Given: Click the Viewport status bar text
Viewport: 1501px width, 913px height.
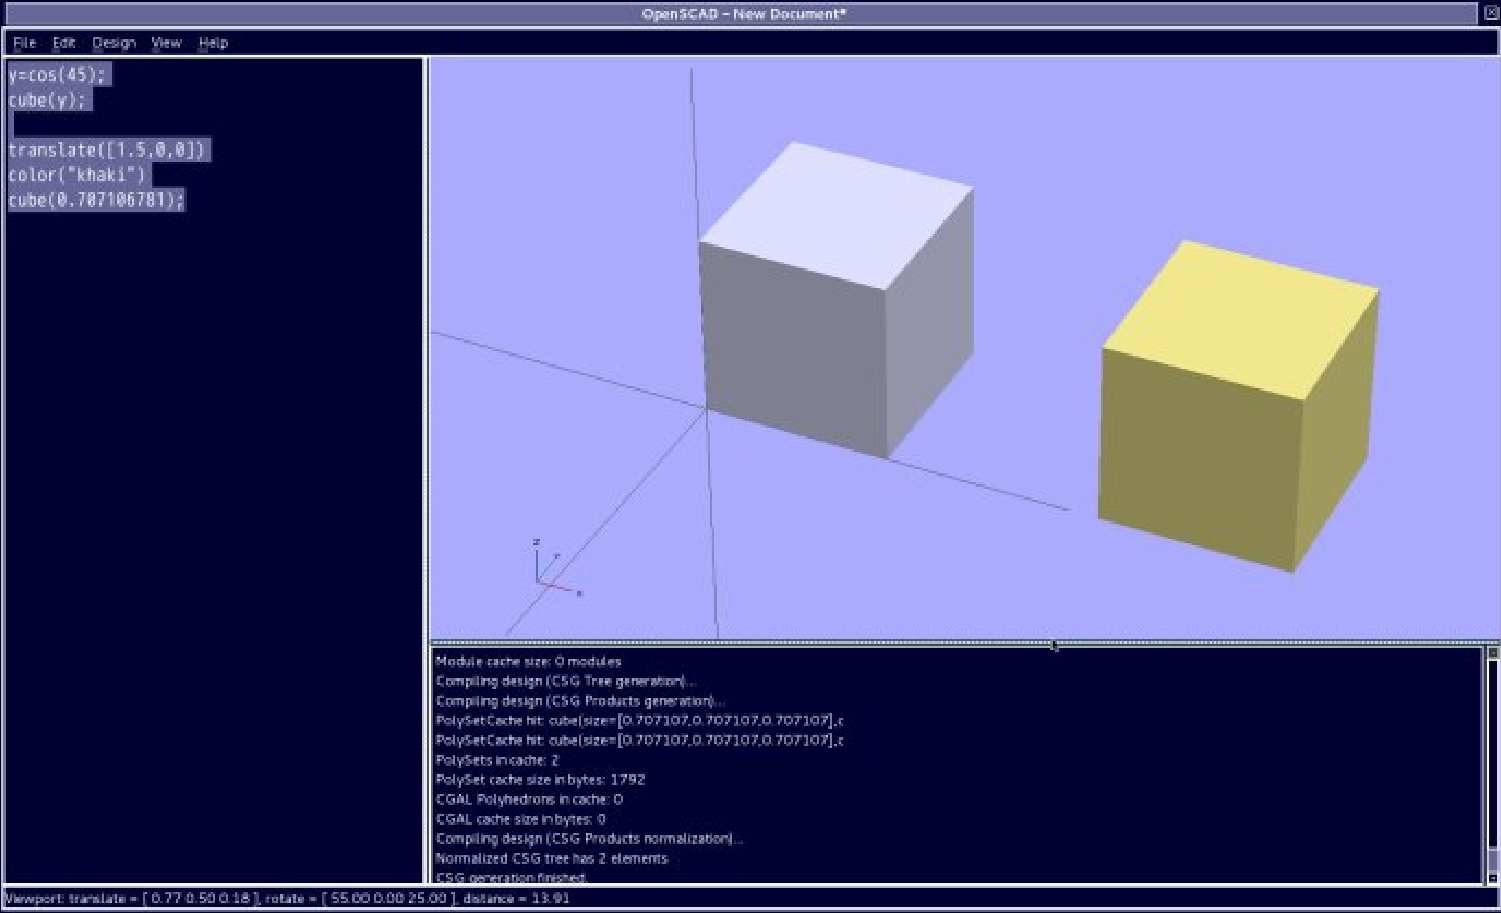Looking at the screenshot, I should coord(287,898).
